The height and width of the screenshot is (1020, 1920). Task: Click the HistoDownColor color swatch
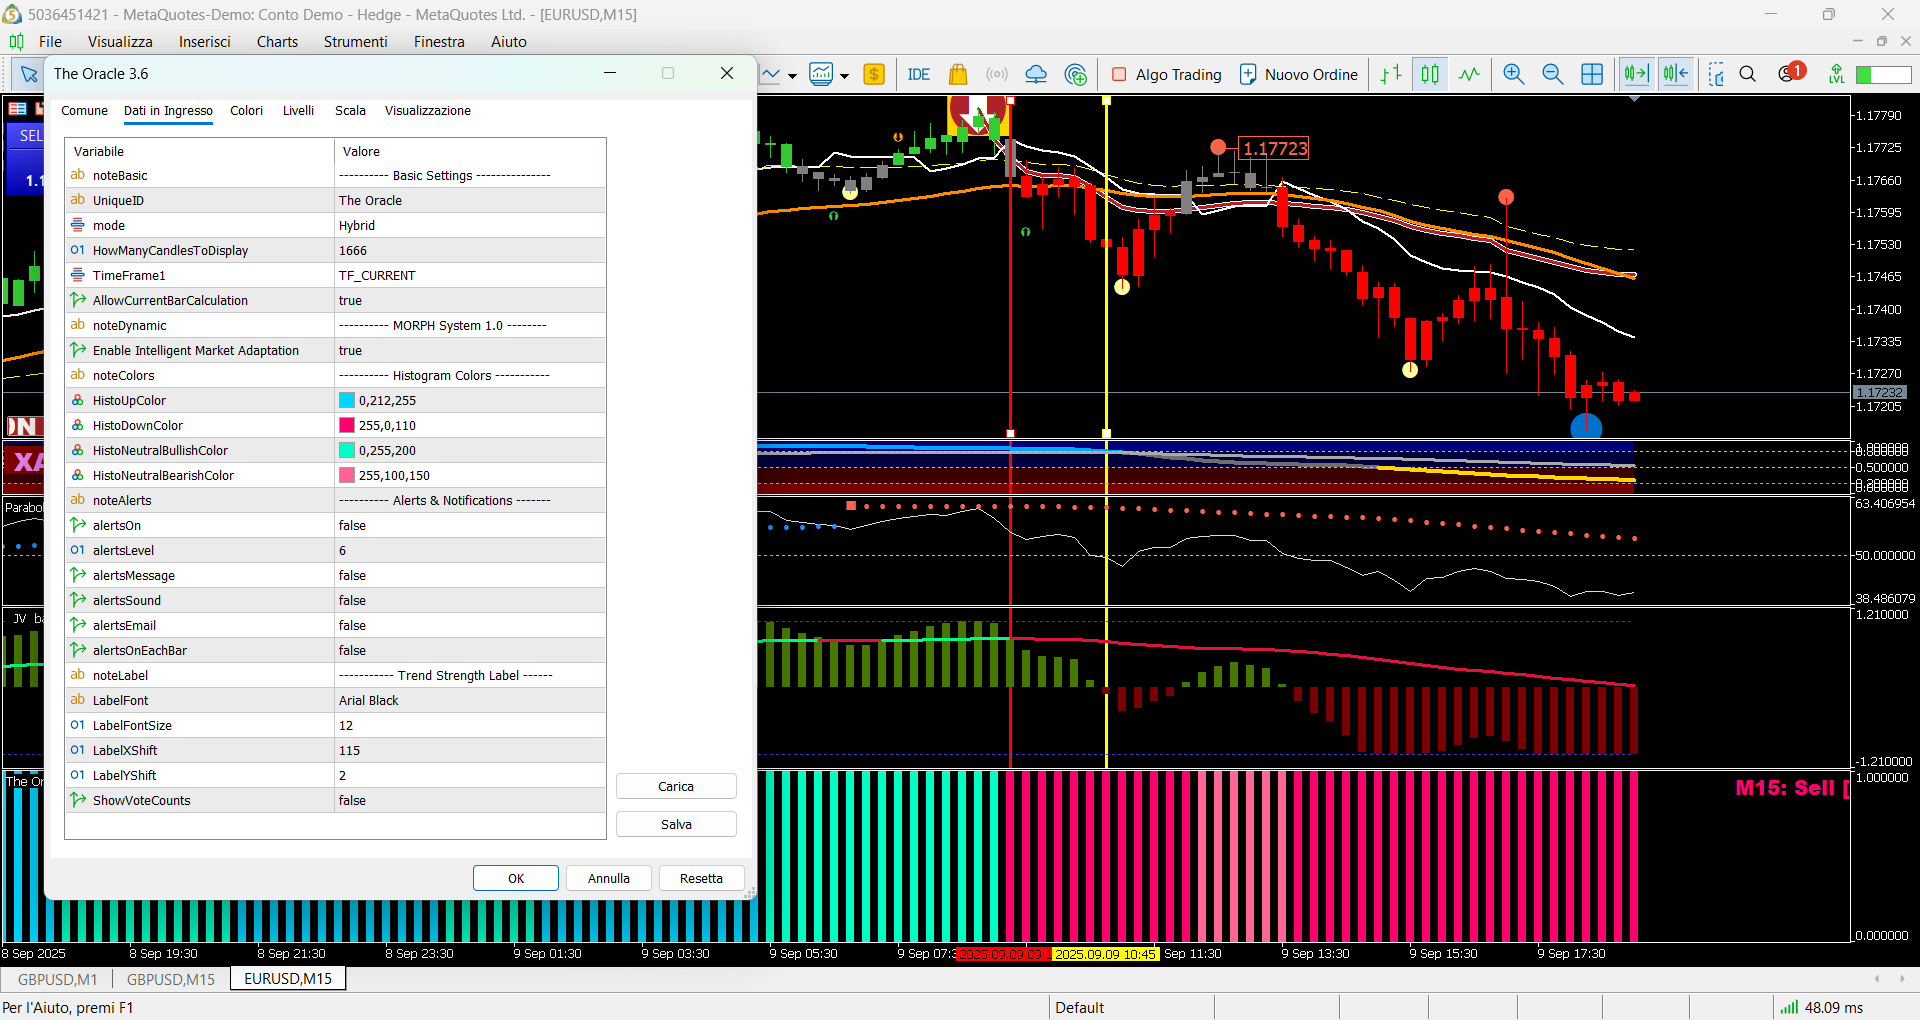pos(347,425)
